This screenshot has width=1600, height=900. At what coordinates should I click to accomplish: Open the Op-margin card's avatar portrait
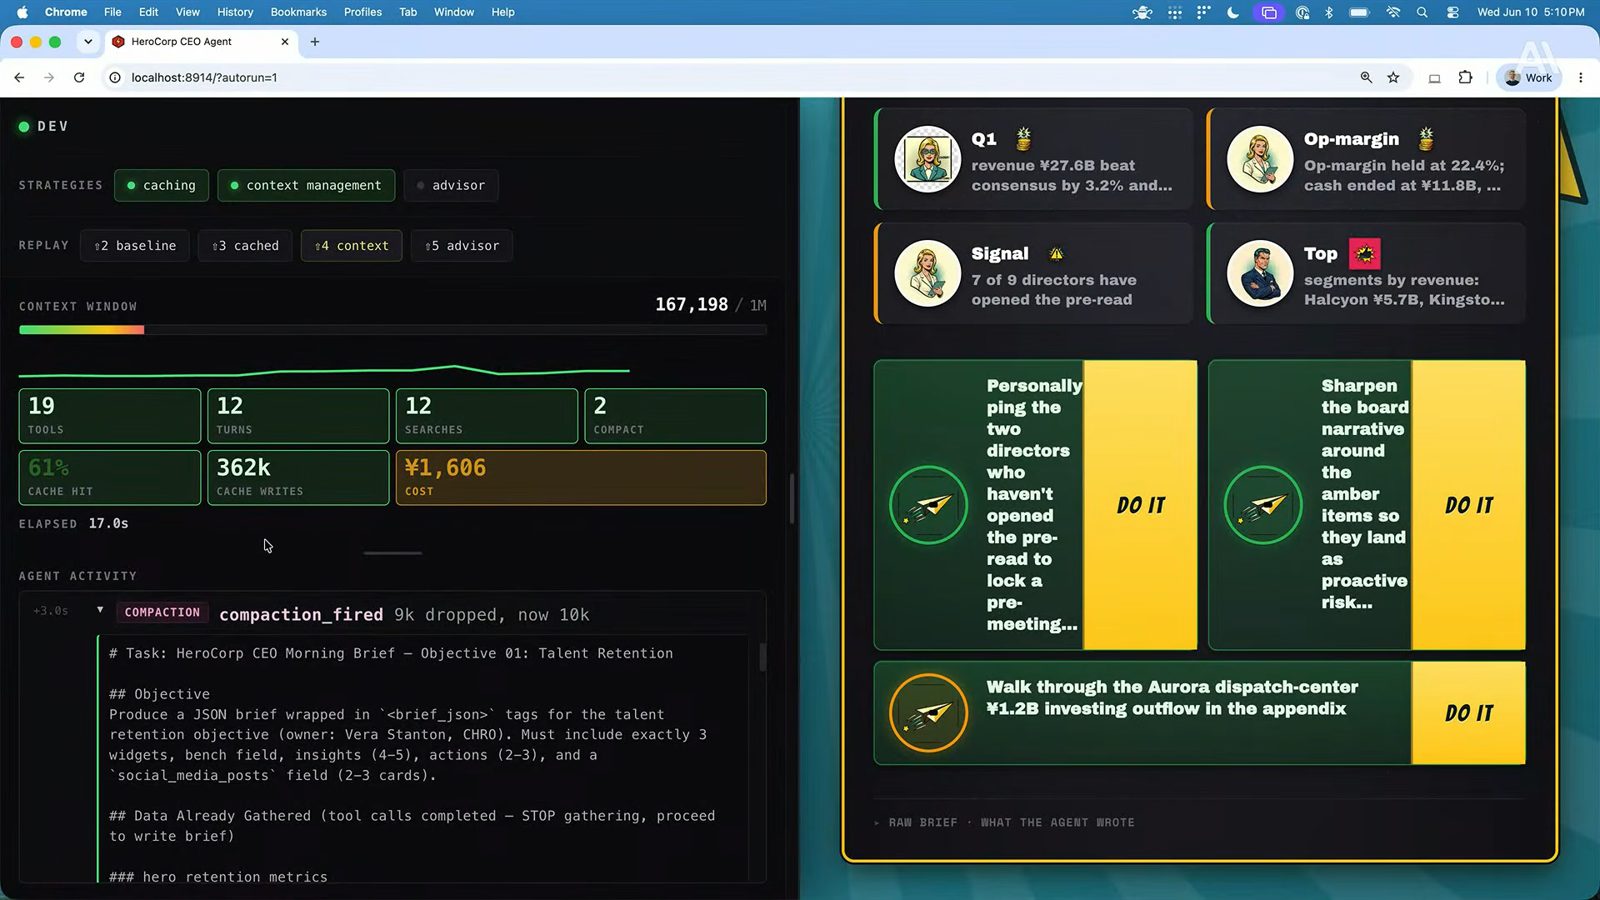pyautogui.click(x=1260, y=159)
